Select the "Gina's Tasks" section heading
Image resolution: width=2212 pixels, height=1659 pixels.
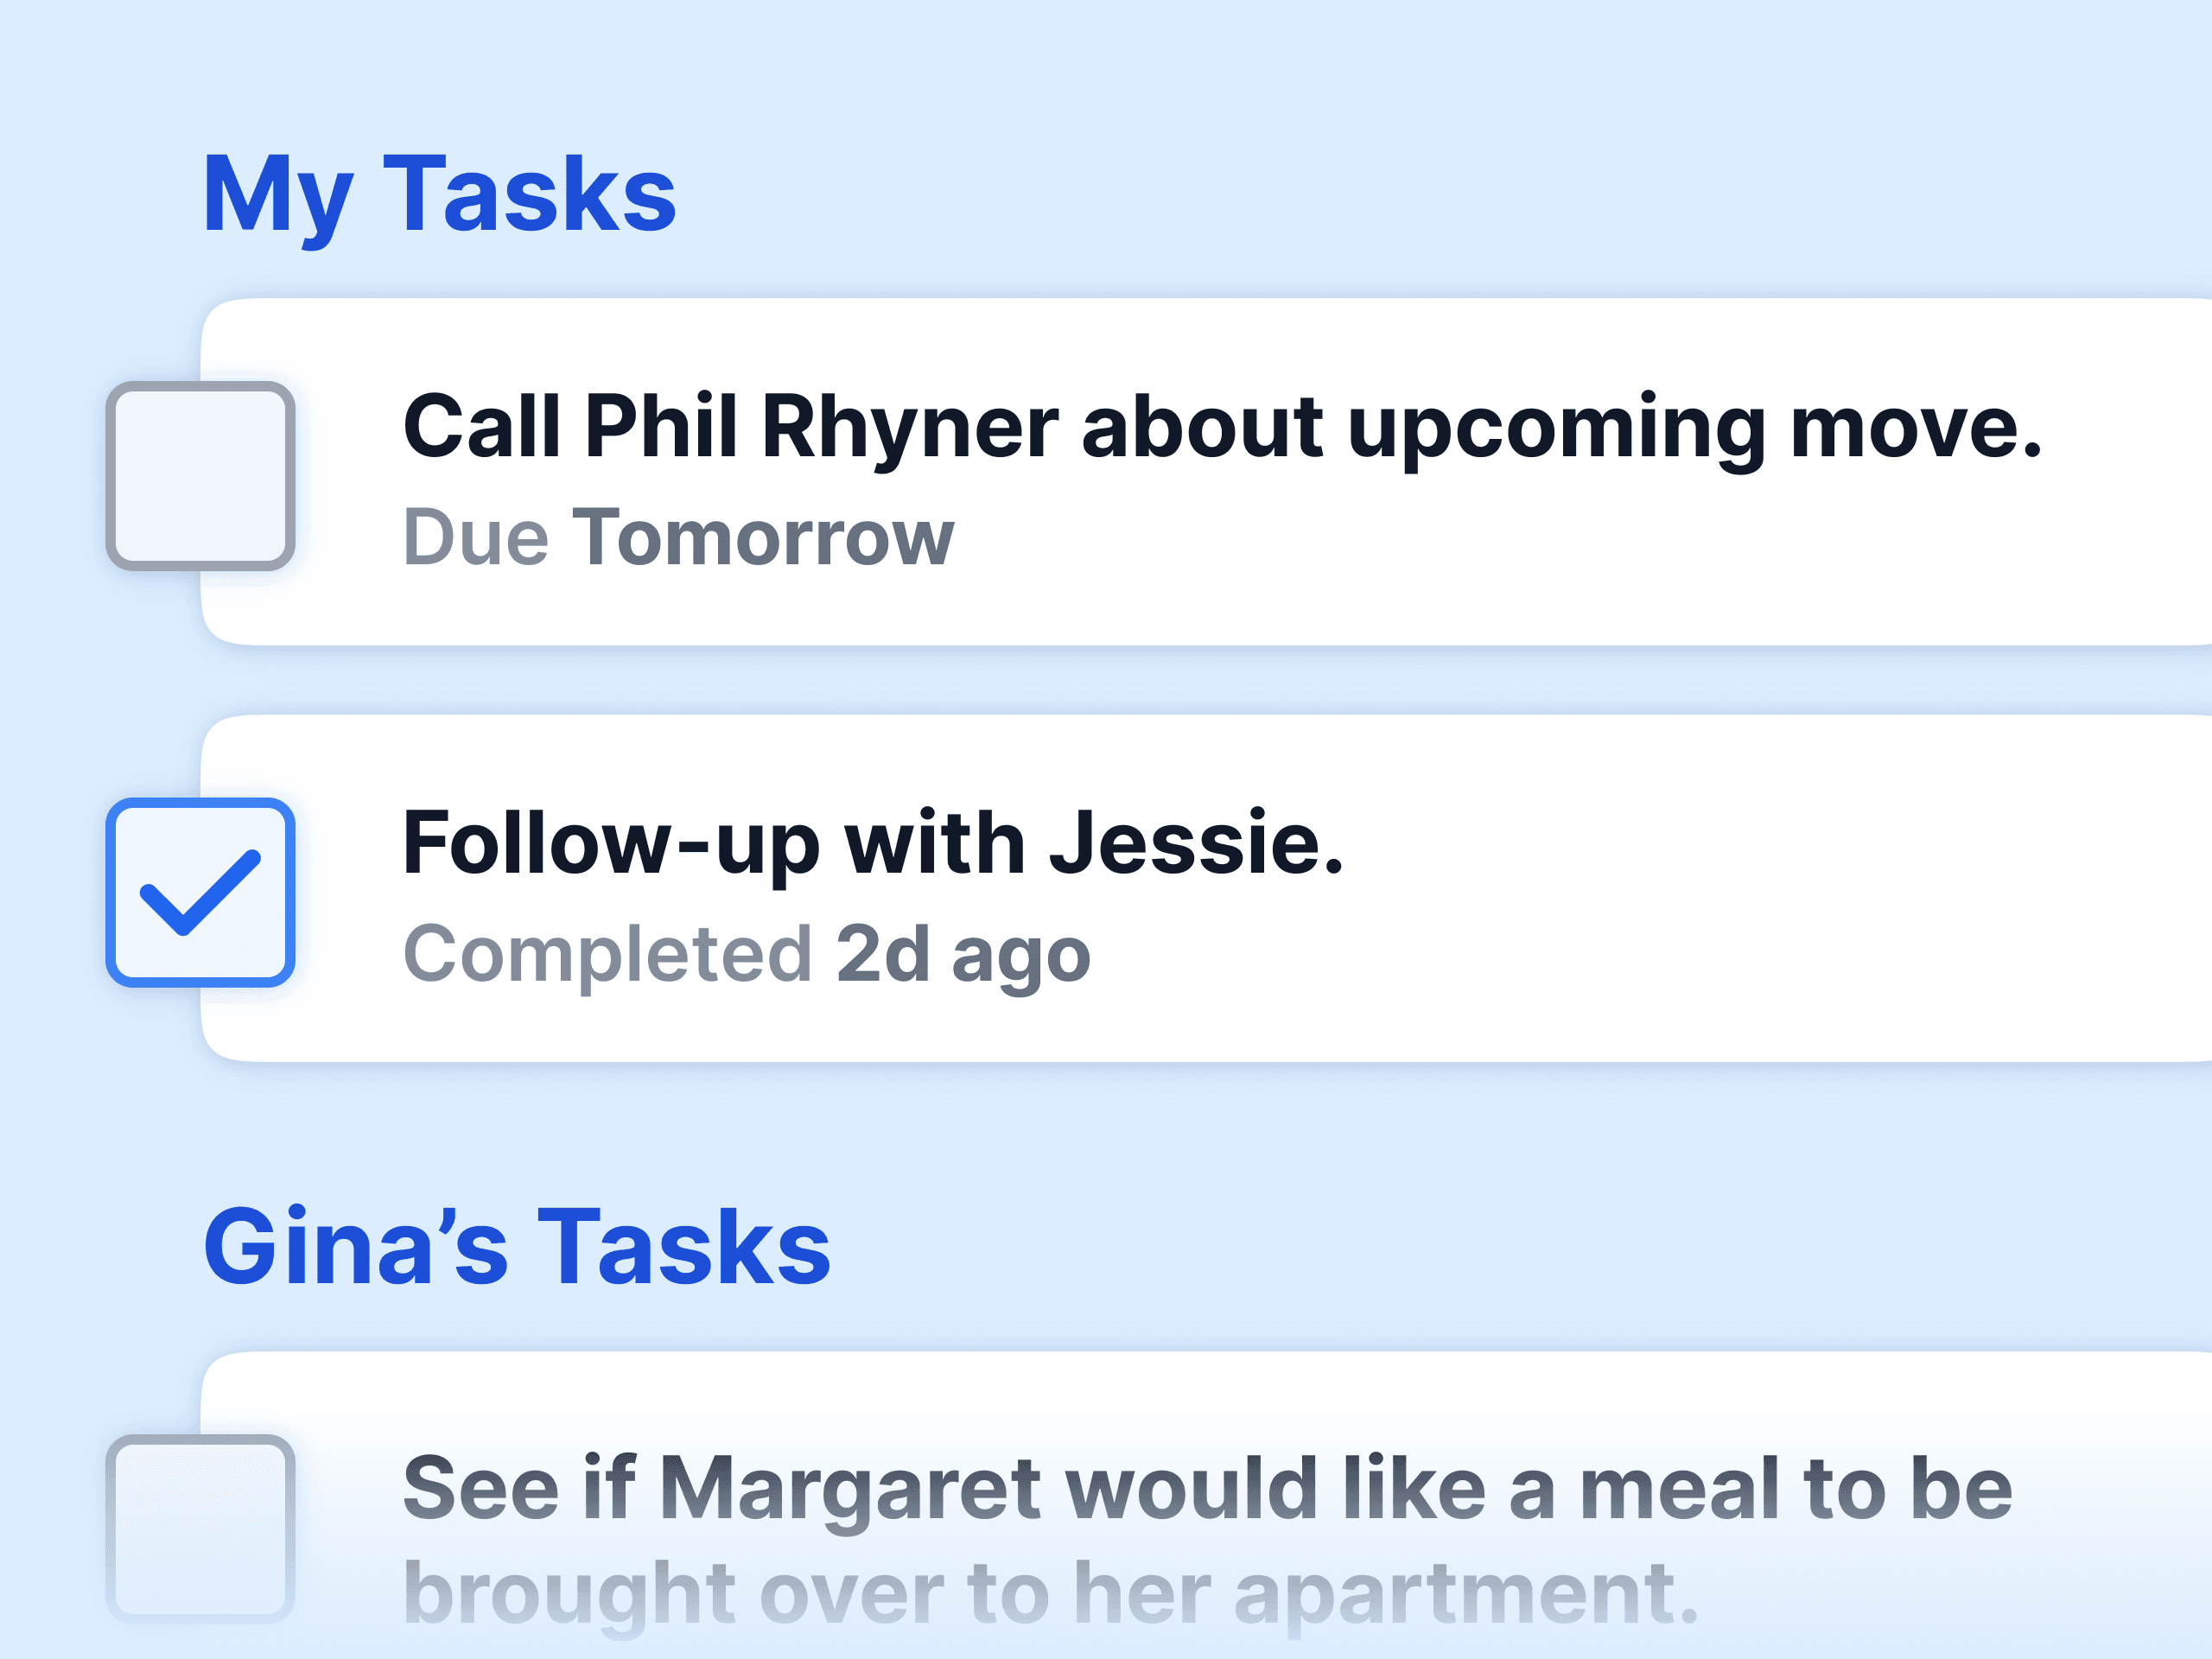click(516, 1247)
